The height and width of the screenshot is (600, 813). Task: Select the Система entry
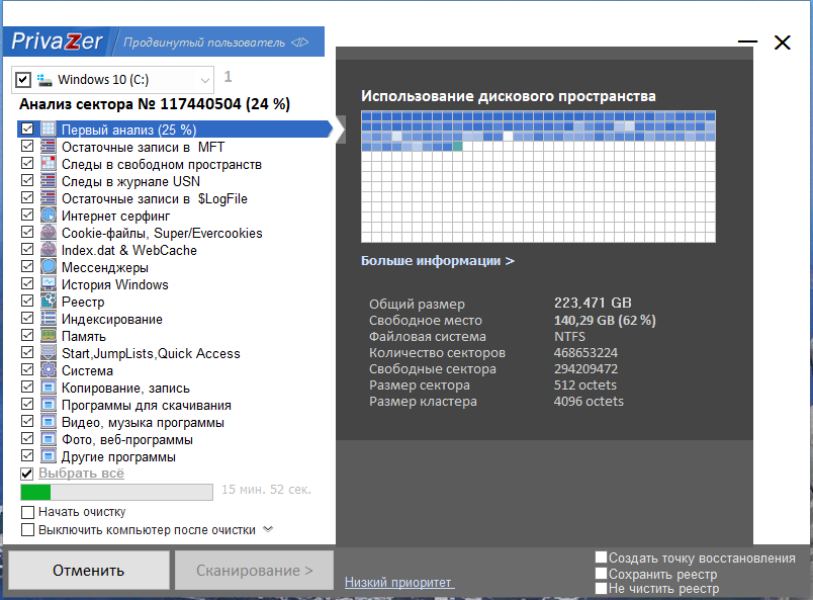[x=87, y=371]
